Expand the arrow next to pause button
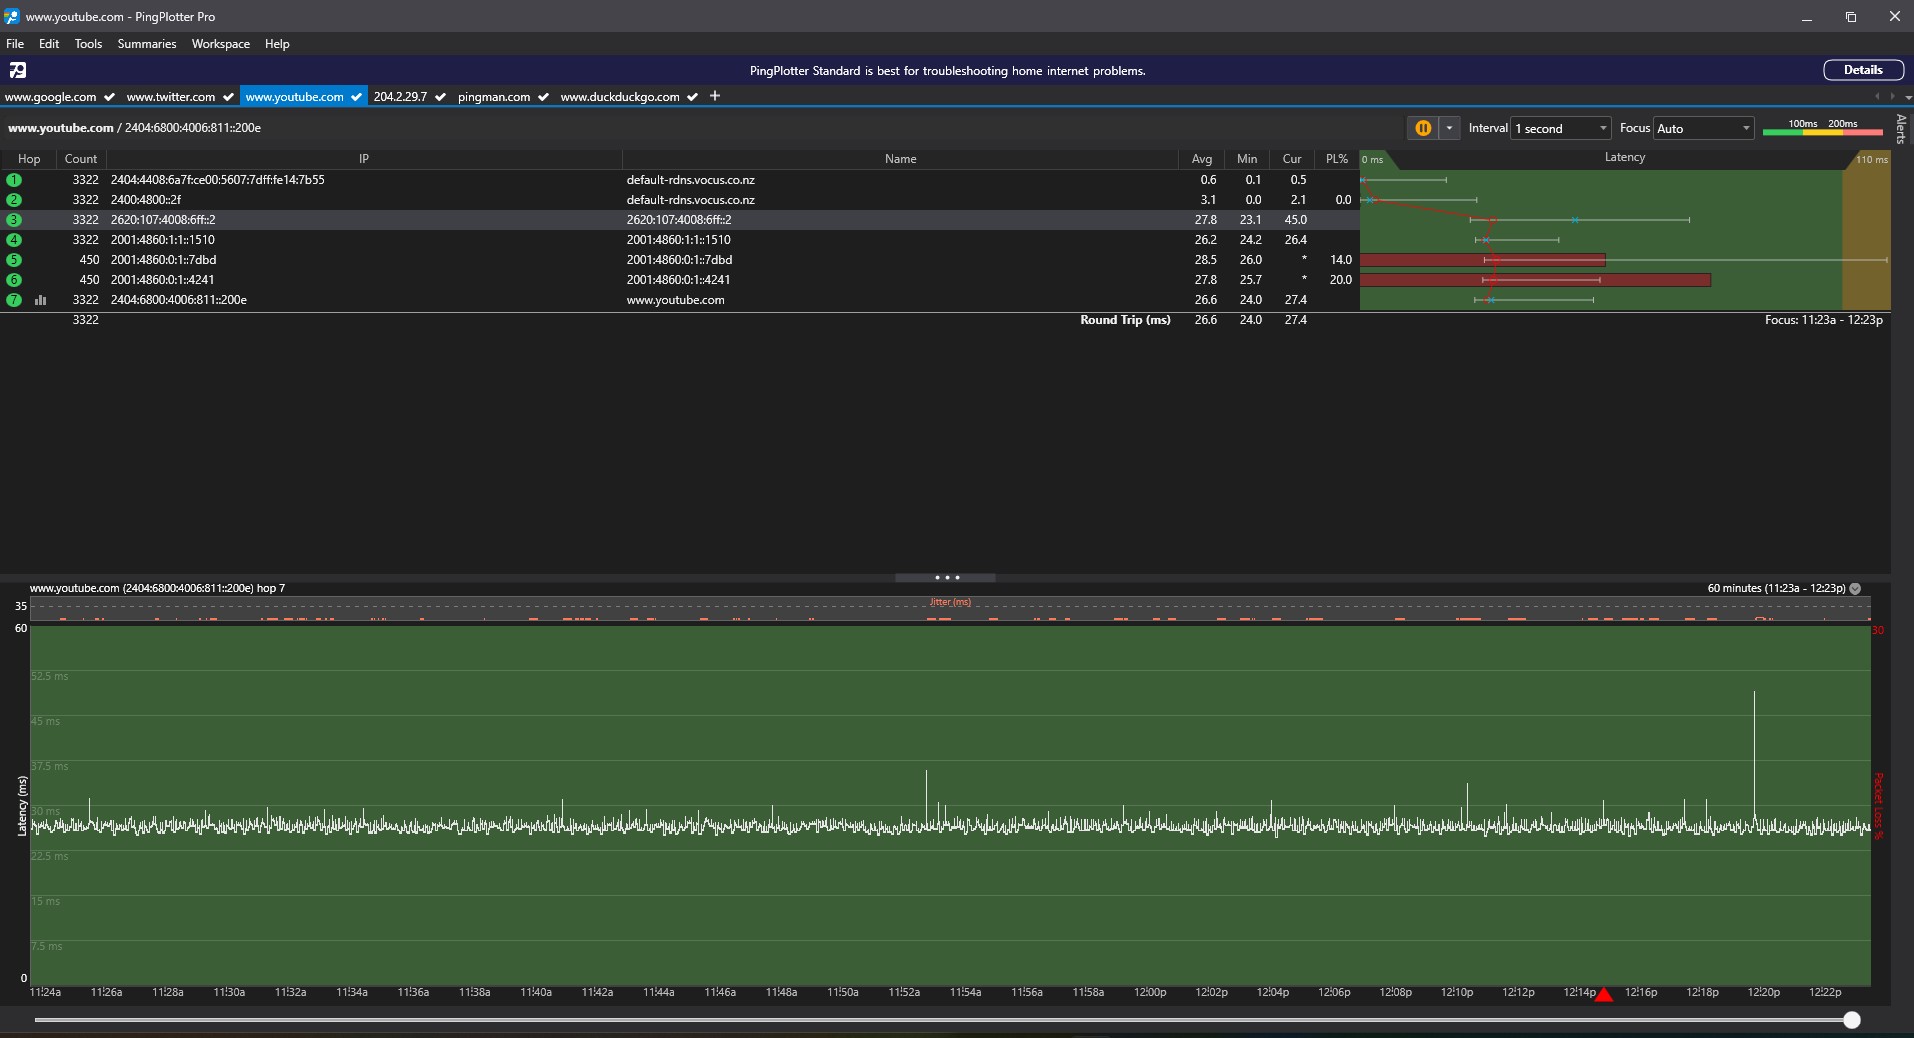 tap(1449, 128)
